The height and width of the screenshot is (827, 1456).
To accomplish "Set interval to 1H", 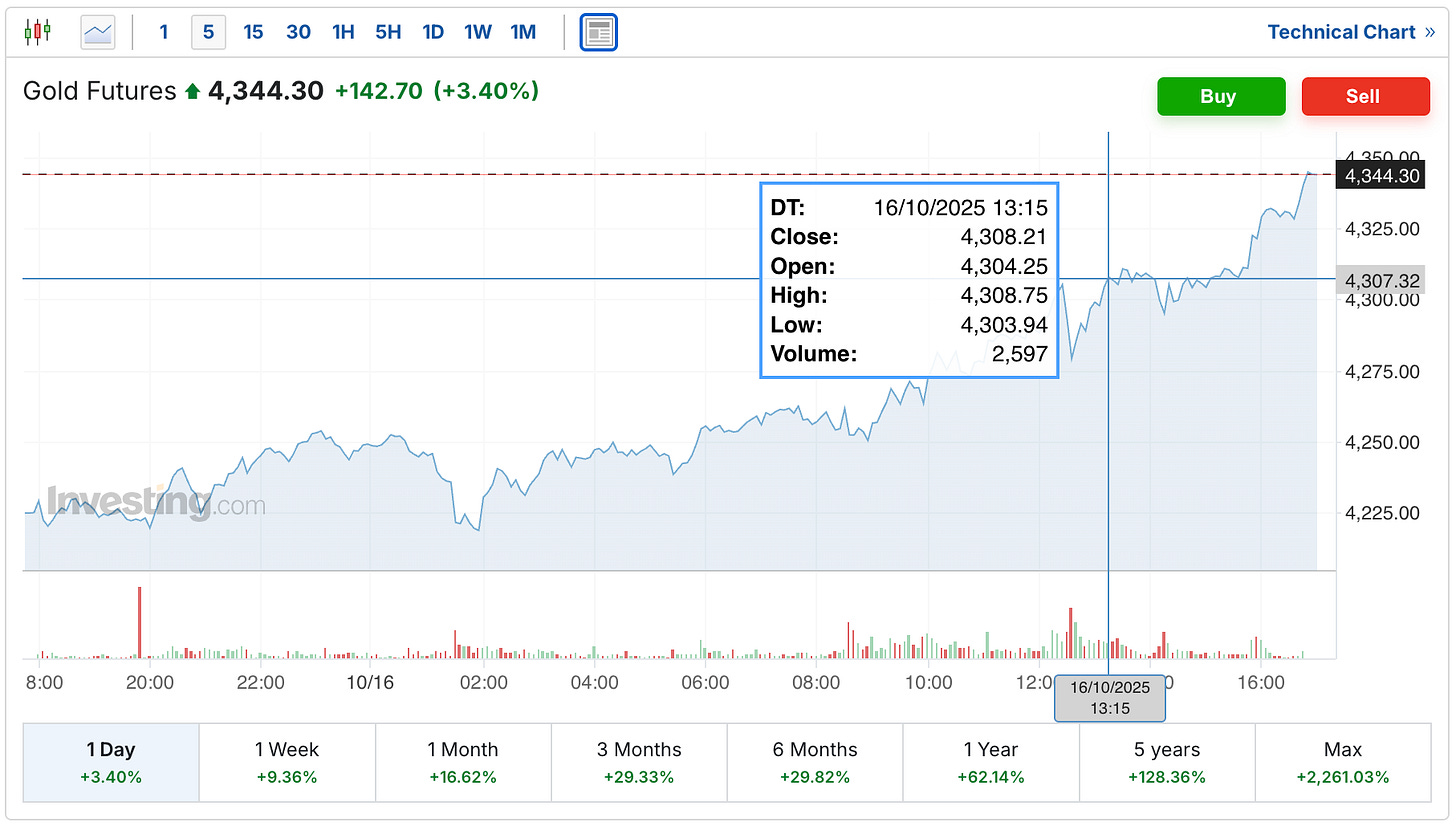I will [343, 32].
